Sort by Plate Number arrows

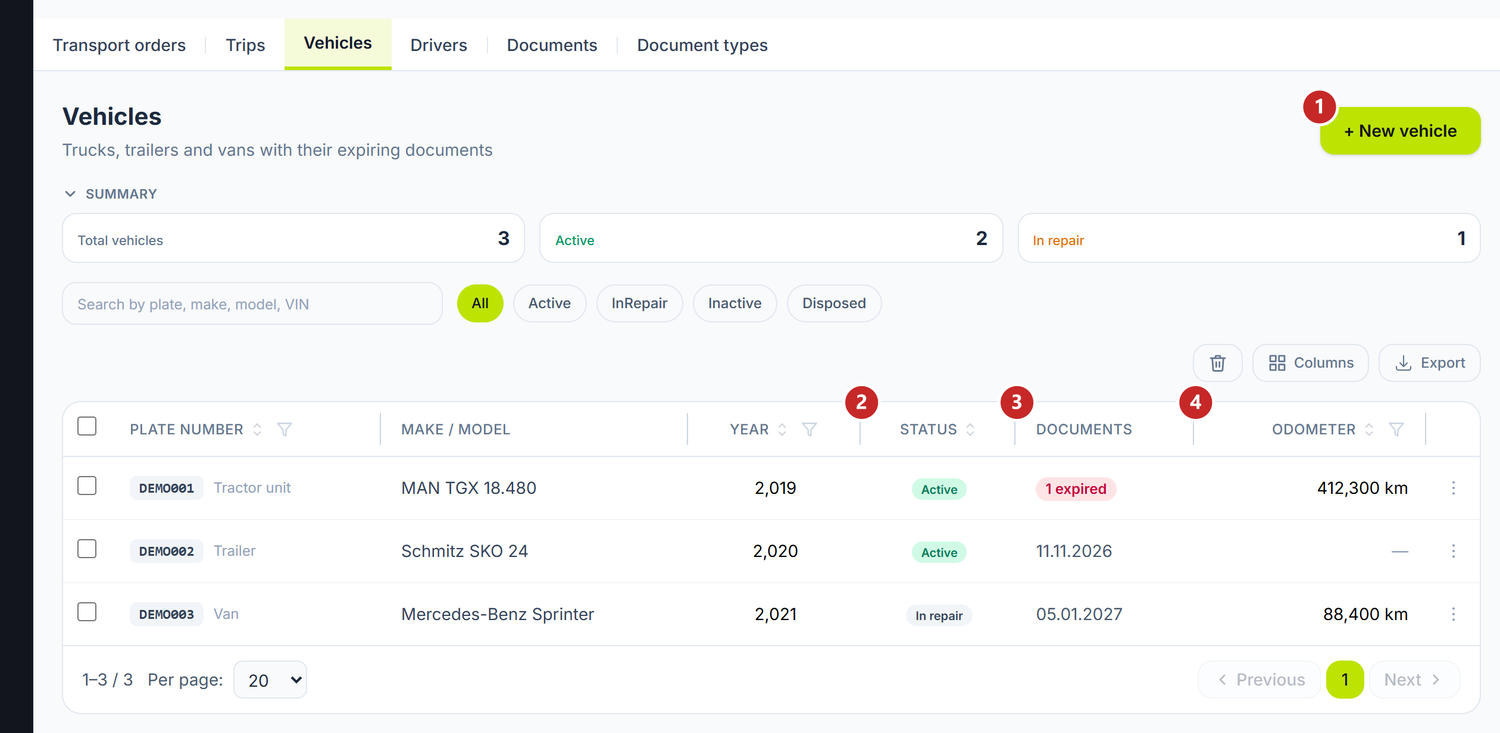pyautogui.click(x=257, y=429)
